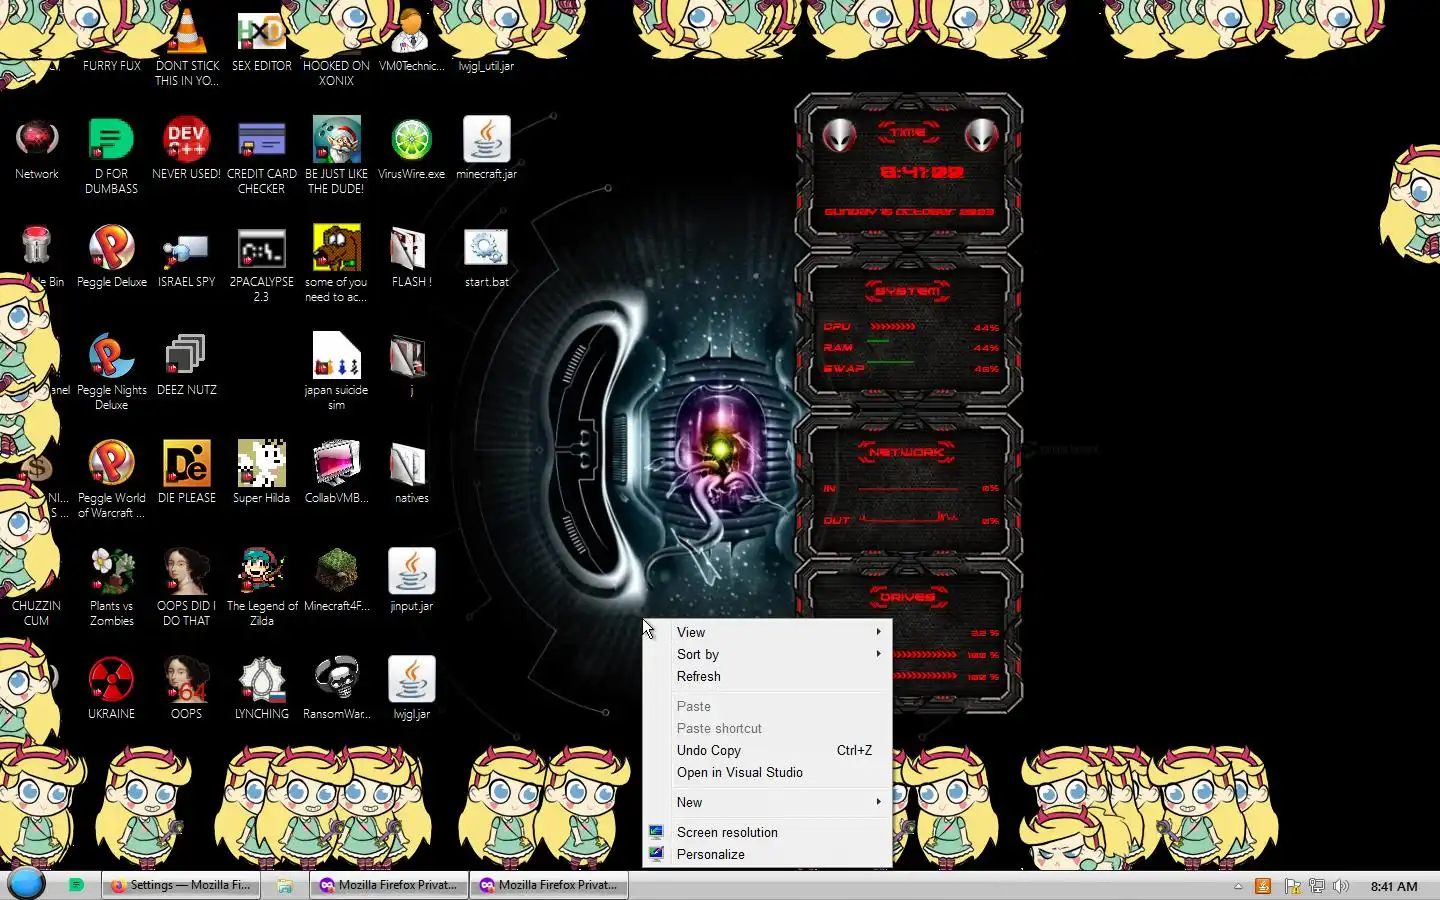Click the TIME gadget panel

click(x=909, y=171)
